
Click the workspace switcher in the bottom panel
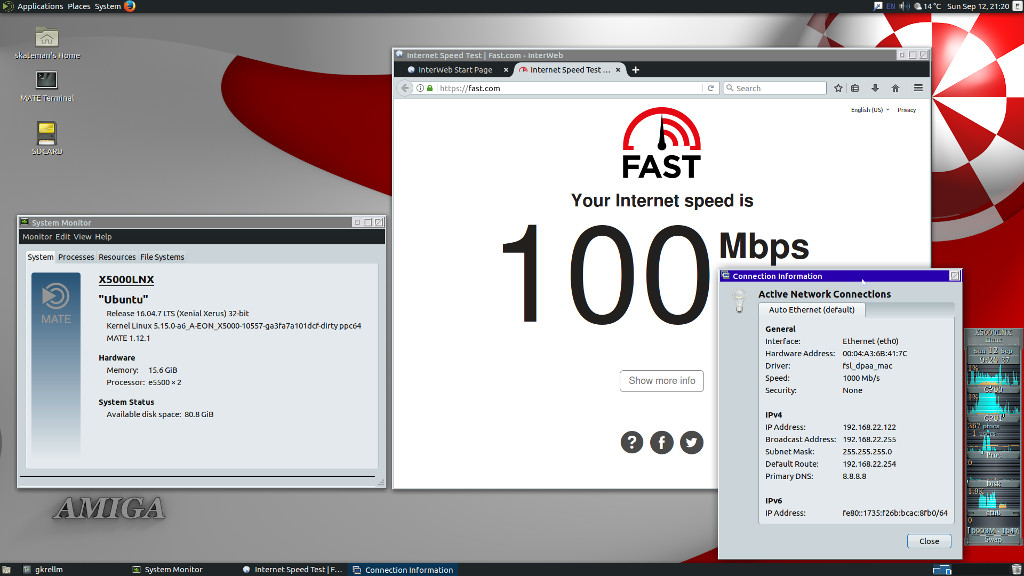coord(942,569)
